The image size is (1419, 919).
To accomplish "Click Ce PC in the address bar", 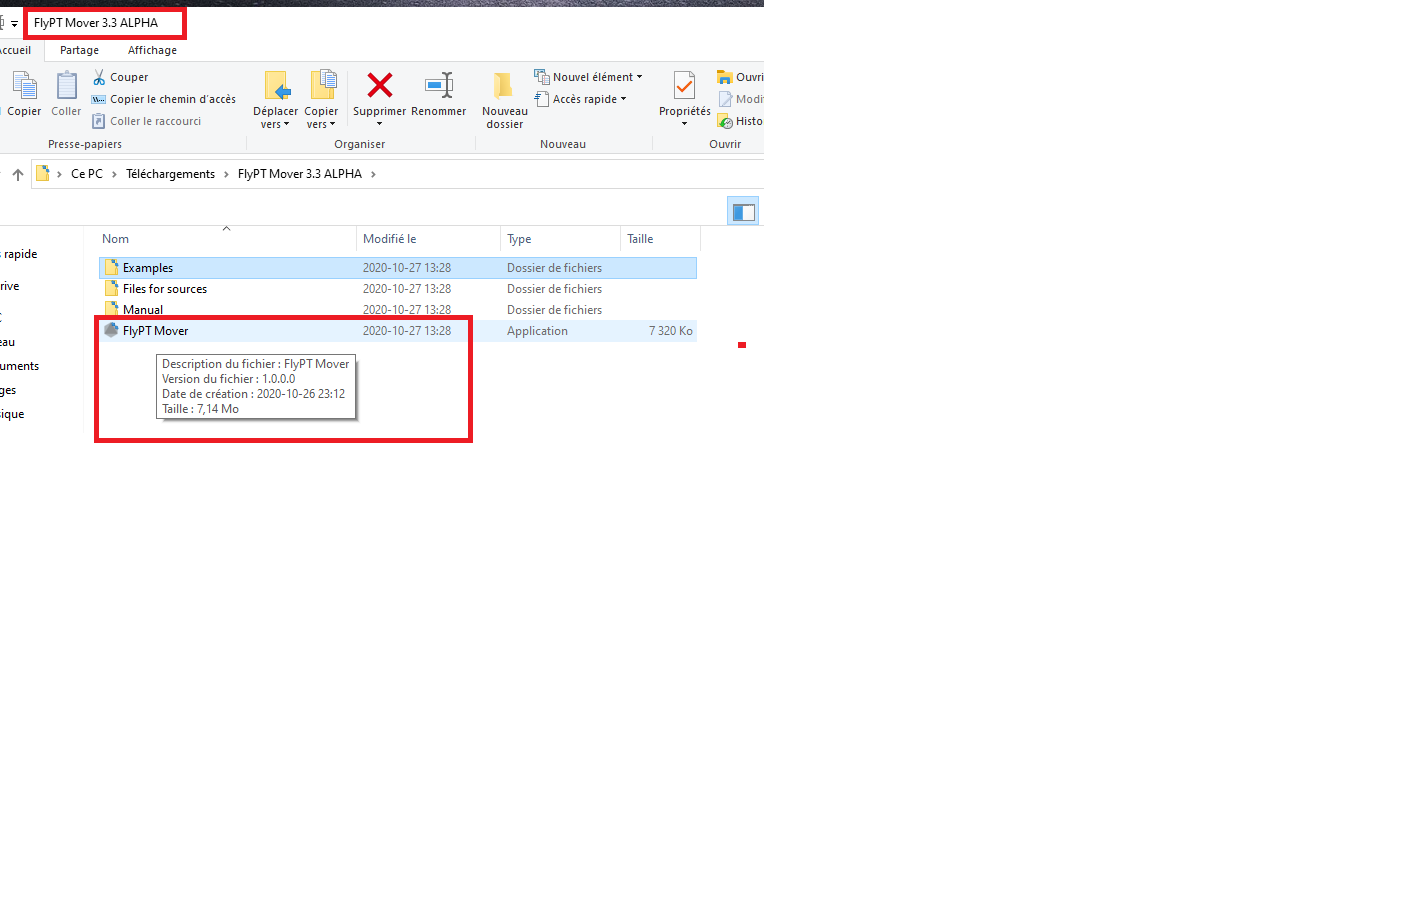I will tap(87, 174).
